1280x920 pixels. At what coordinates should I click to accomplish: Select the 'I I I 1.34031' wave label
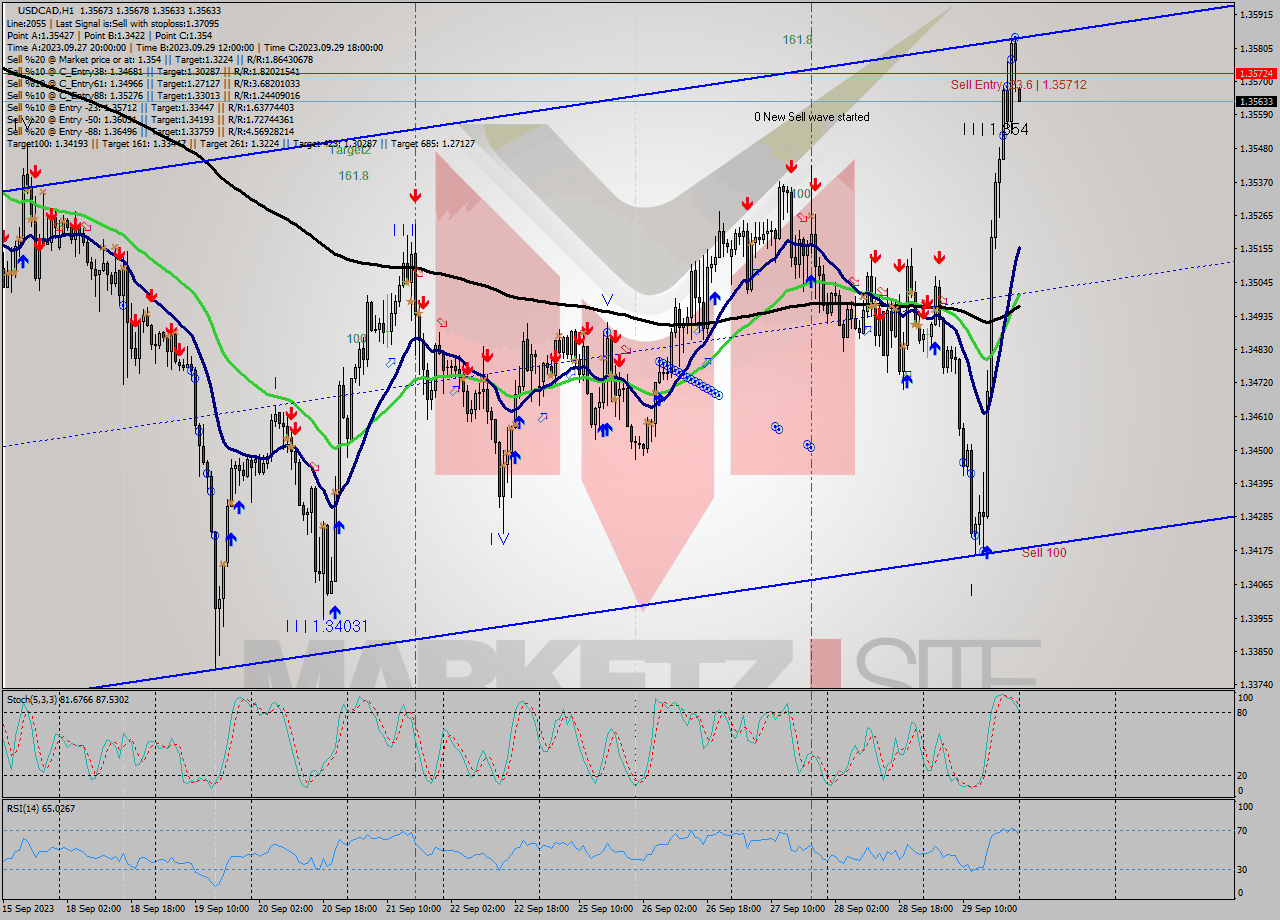click(326, 626)
